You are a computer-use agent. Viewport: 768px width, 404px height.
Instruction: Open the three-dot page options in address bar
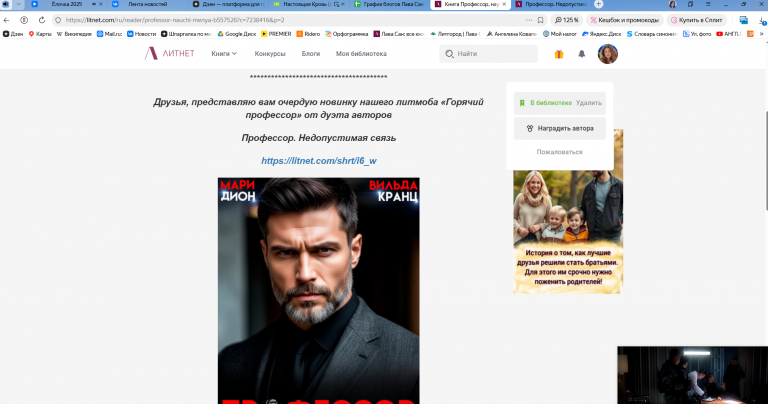pyautogui.click(x=529, y=20)
